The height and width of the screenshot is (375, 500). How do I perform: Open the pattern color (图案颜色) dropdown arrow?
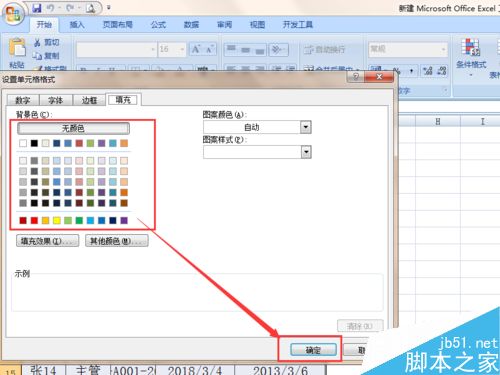[x=306, y=127]
